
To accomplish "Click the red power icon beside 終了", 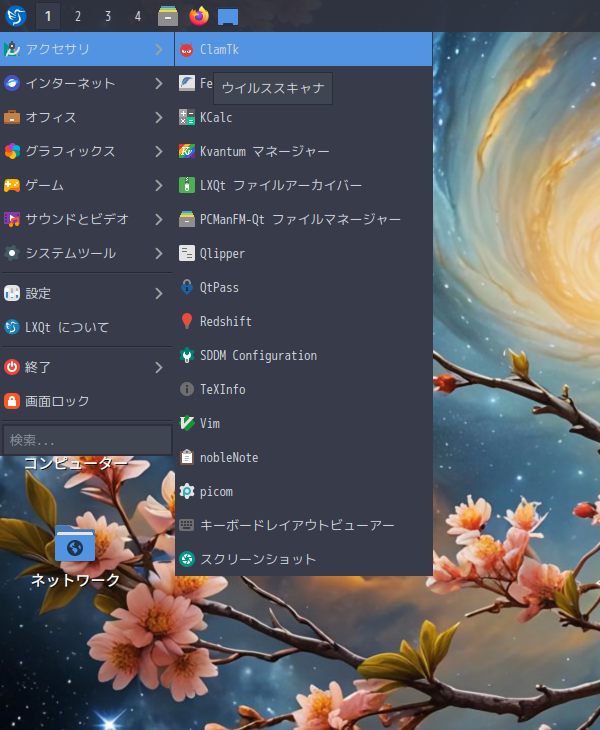I will 12,367.
